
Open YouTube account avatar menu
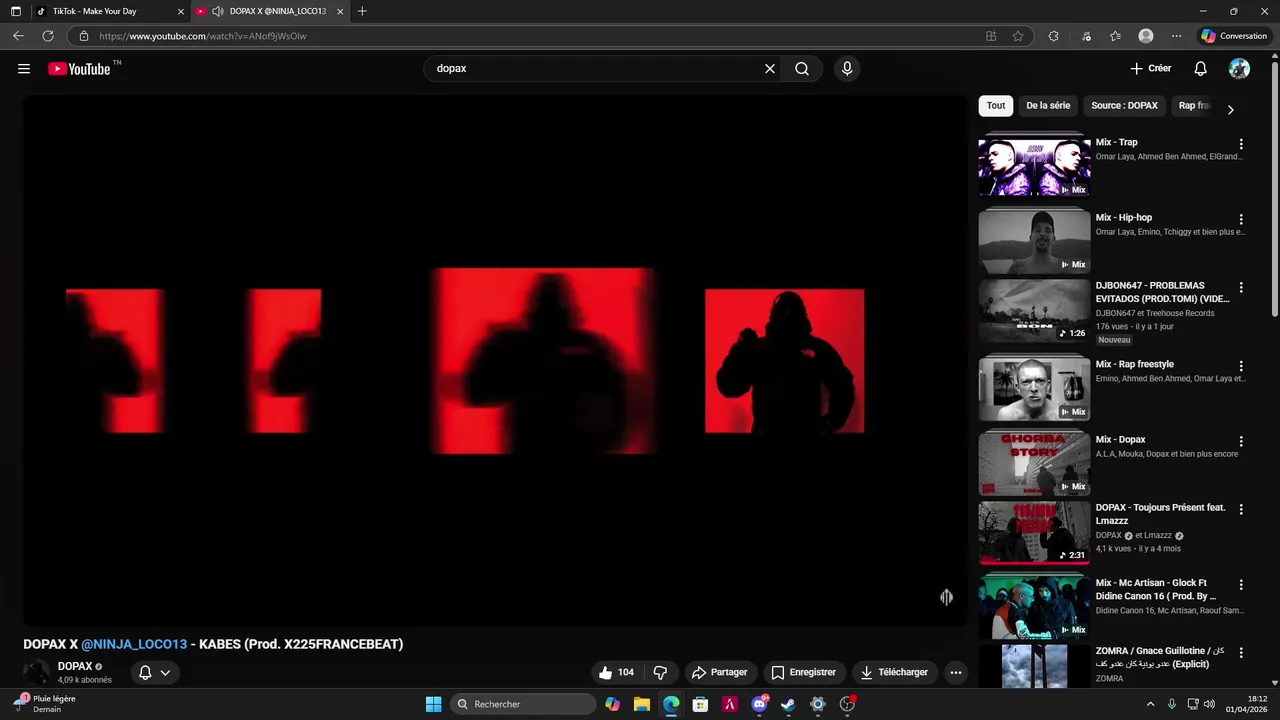(1239, 69)
